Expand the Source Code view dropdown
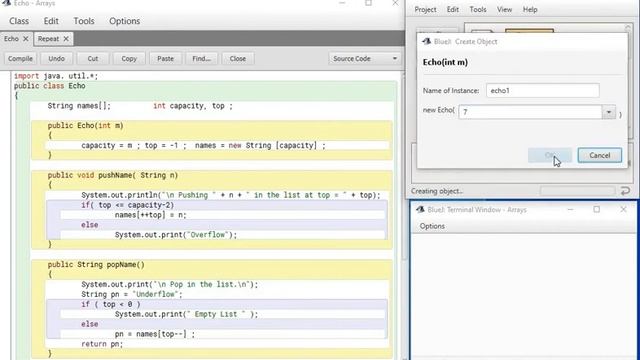The height and width of the screenshot is (360, 640). (x=364, y=59)
